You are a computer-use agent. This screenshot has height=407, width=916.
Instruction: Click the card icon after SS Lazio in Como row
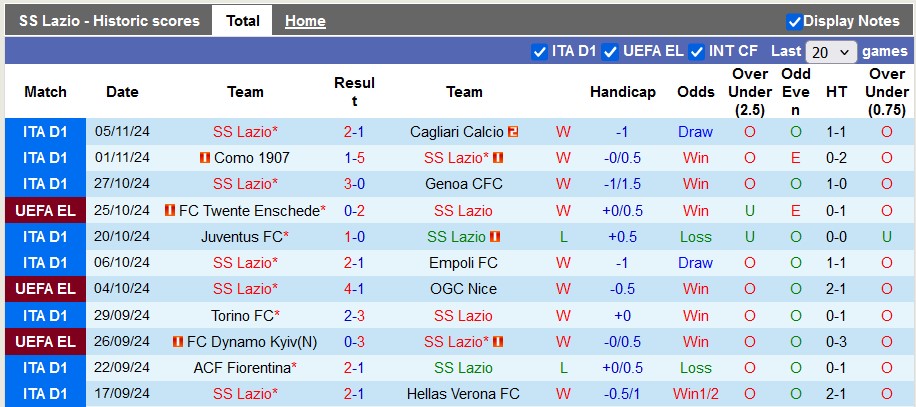click(x=498, y=158)
